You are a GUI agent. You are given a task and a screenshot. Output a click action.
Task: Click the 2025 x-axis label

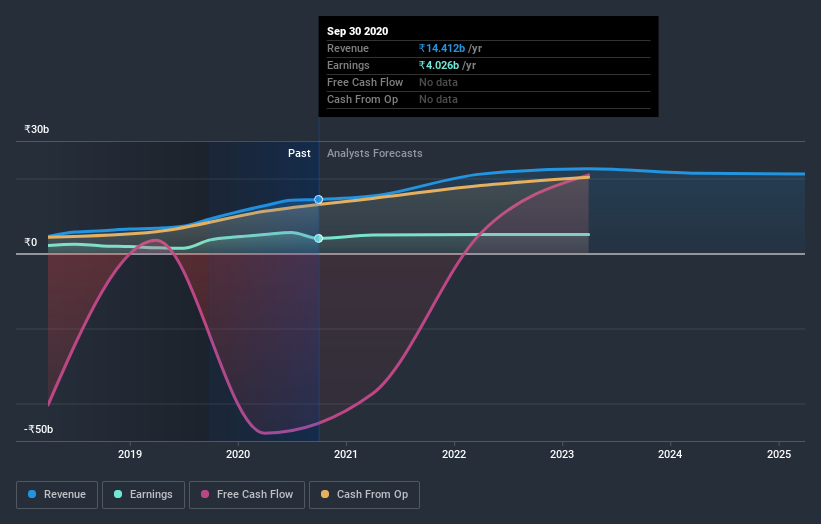(x=779, y=454)
